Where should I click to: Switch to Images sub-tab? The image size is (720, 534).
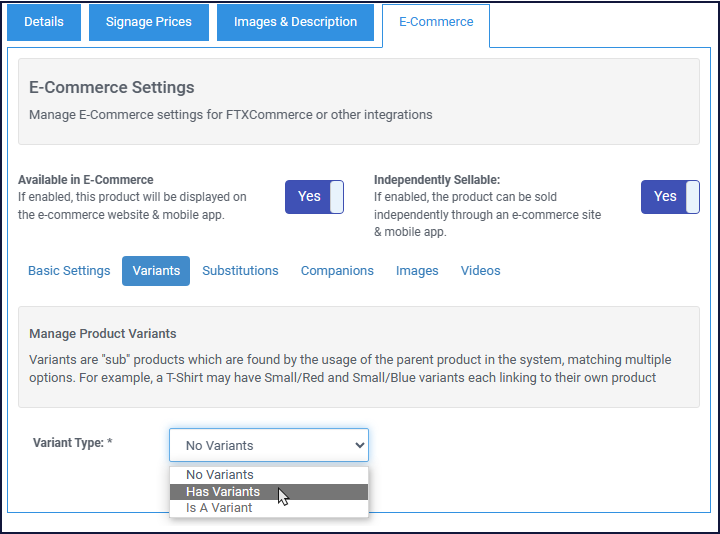[417, 271]
